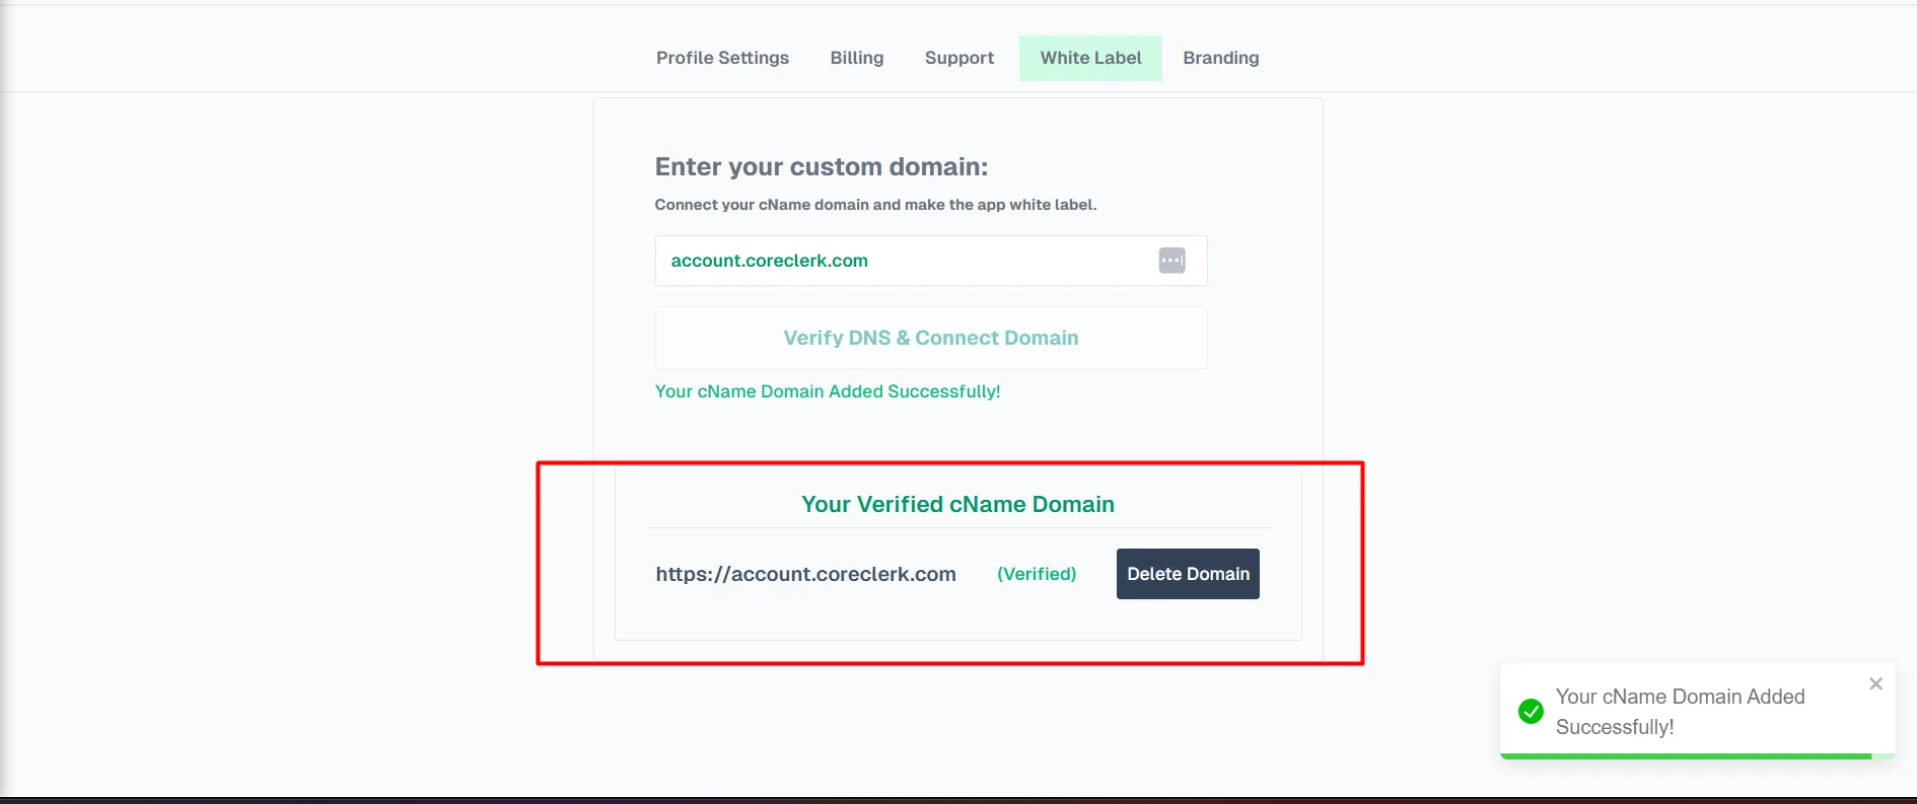Click the green checkmark icon in toast

click(1530, 711)
